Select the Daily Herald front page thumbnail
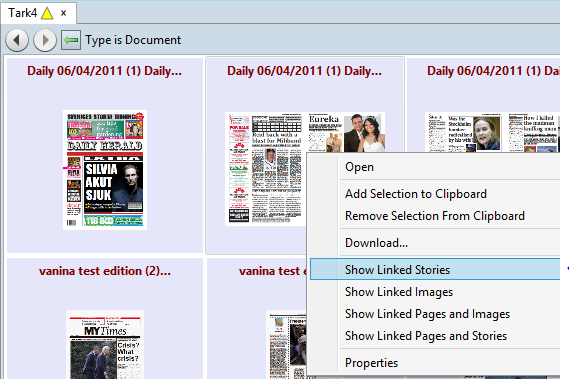This screenshot has width=569, height=379. pyautogui.click(x=105, y=170)
